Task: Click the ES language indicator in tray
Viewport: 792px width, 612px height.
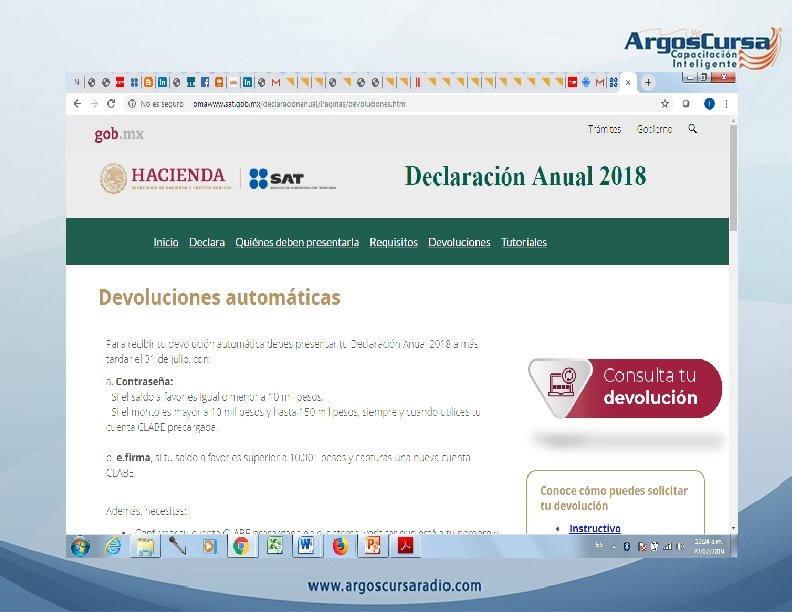Action: (599, 545)
